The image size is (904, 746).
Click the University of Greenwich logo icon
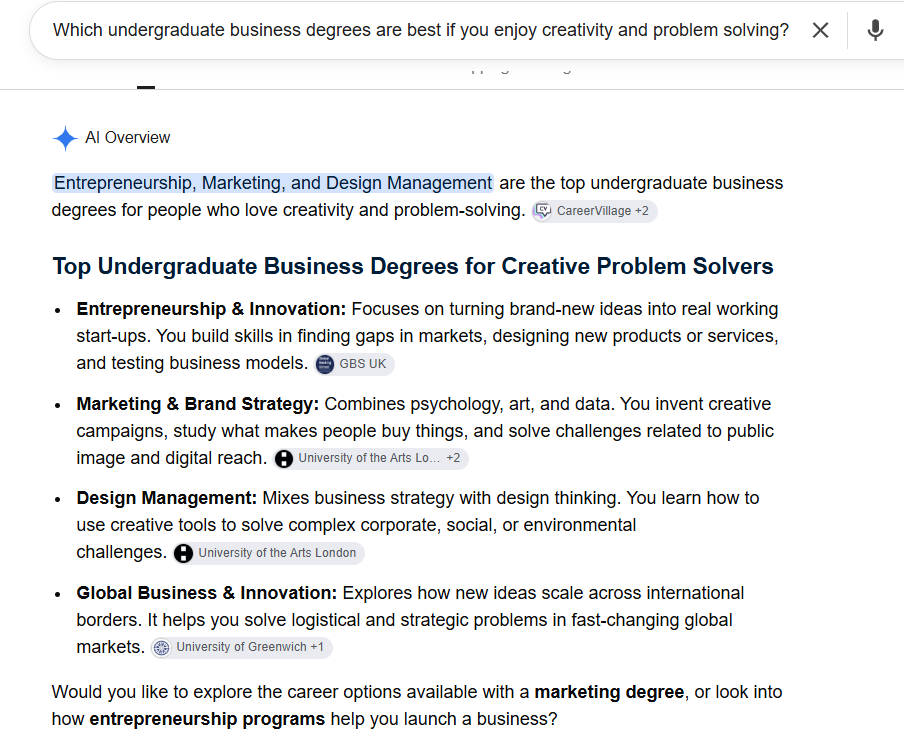tap(161, 648)
